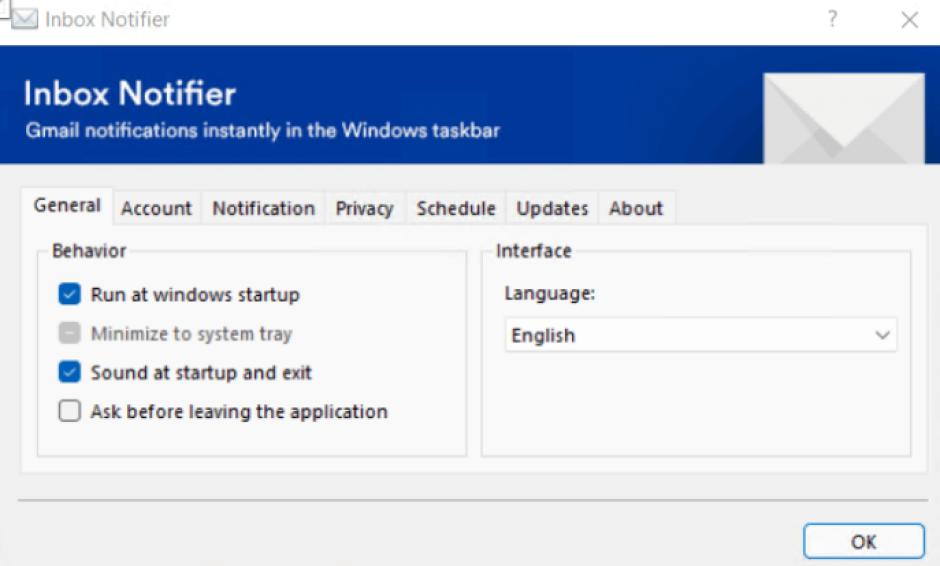The width and height of the screenshot is (940, 566).
Task: Disable Run at windows startup
Action: (x=69, y=295)
